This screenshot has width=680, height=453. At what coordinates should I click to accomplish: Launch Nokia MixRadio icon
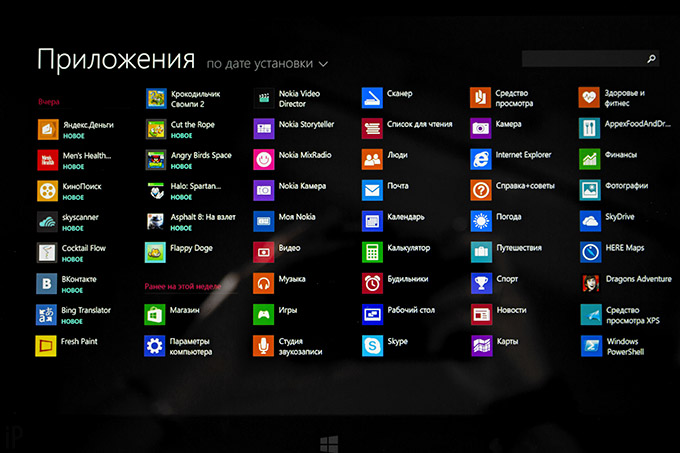click(264, 160)
